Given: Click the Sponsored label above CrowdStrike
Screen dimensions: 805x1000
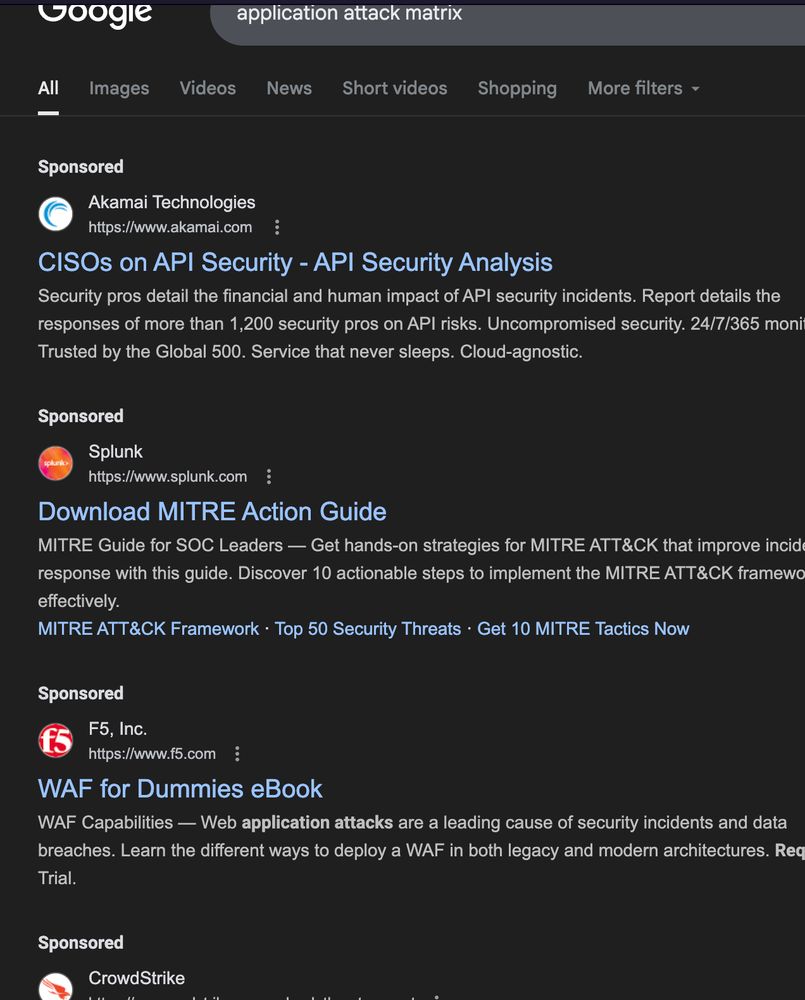Looking at the screenshot, I should pos(80,943).
